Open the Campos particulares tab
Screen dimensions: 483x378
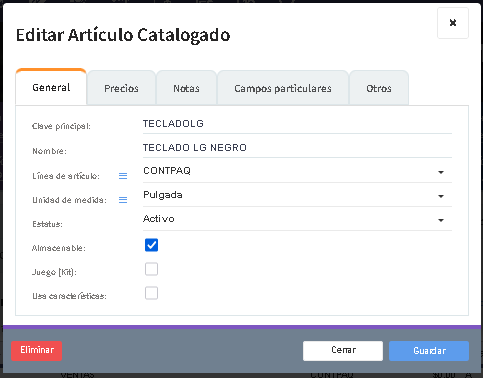click(283, 88)
